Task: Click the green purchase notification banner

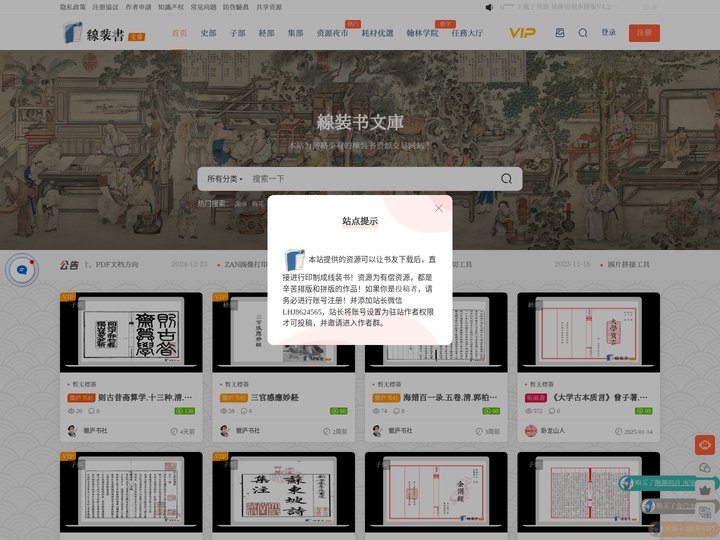Action: [x=669, y=483]
